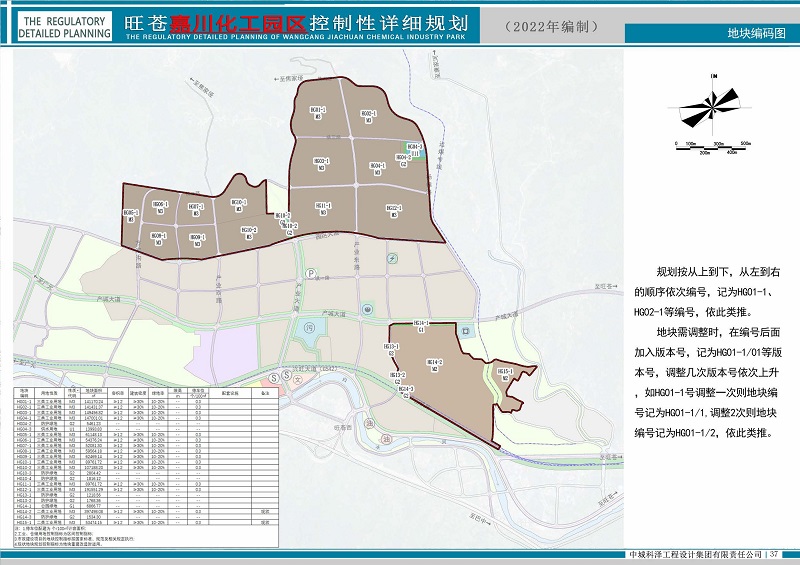Click plot HG10-1 in the western zone

(239, 205)
